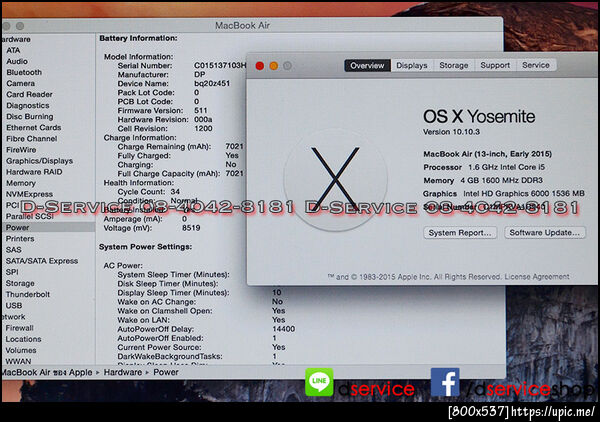Click the Voltage value 8519
The width and height of the screenshot is (600, 422).
click(191, 228)
